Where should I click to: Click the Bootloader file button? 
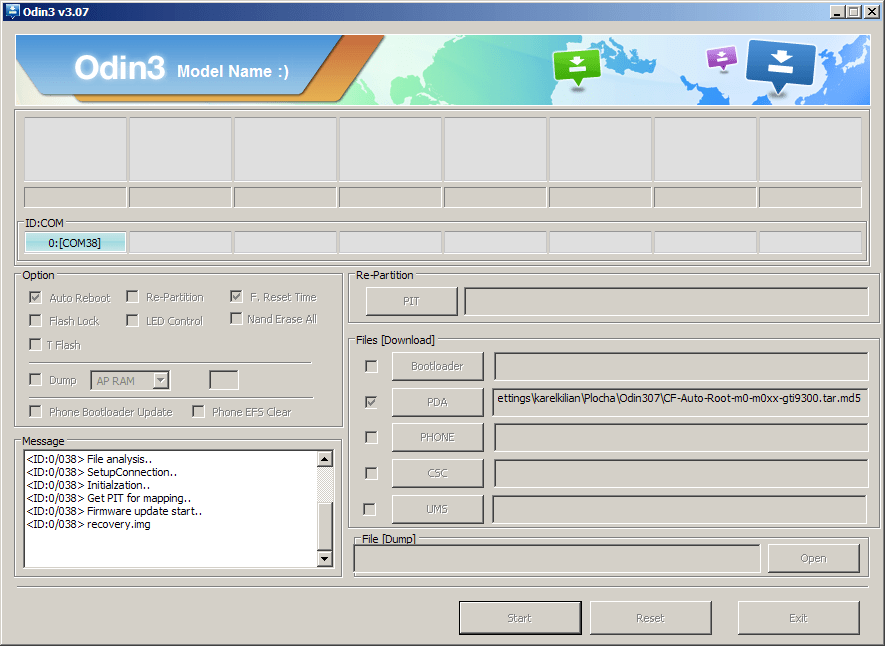437,366
